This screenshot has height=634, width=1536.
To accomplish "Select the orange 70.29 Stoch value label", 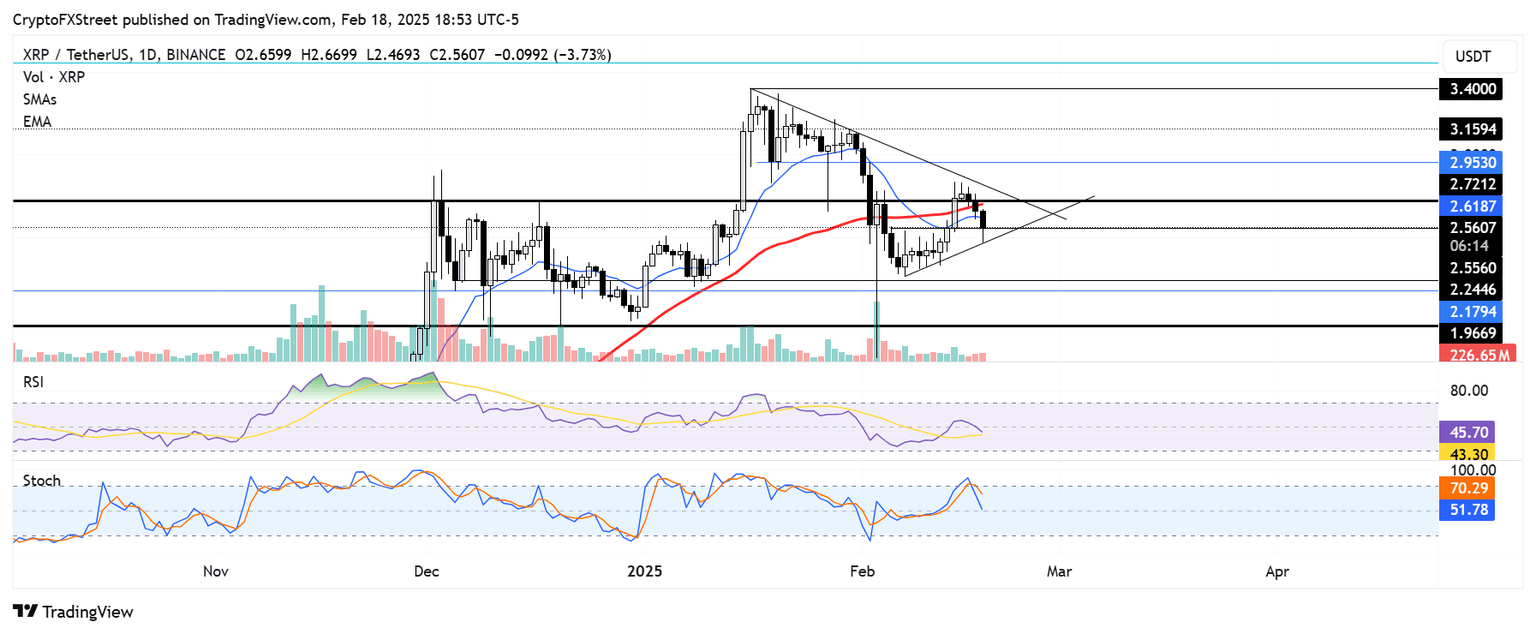I will click(x=1470, y=489).
